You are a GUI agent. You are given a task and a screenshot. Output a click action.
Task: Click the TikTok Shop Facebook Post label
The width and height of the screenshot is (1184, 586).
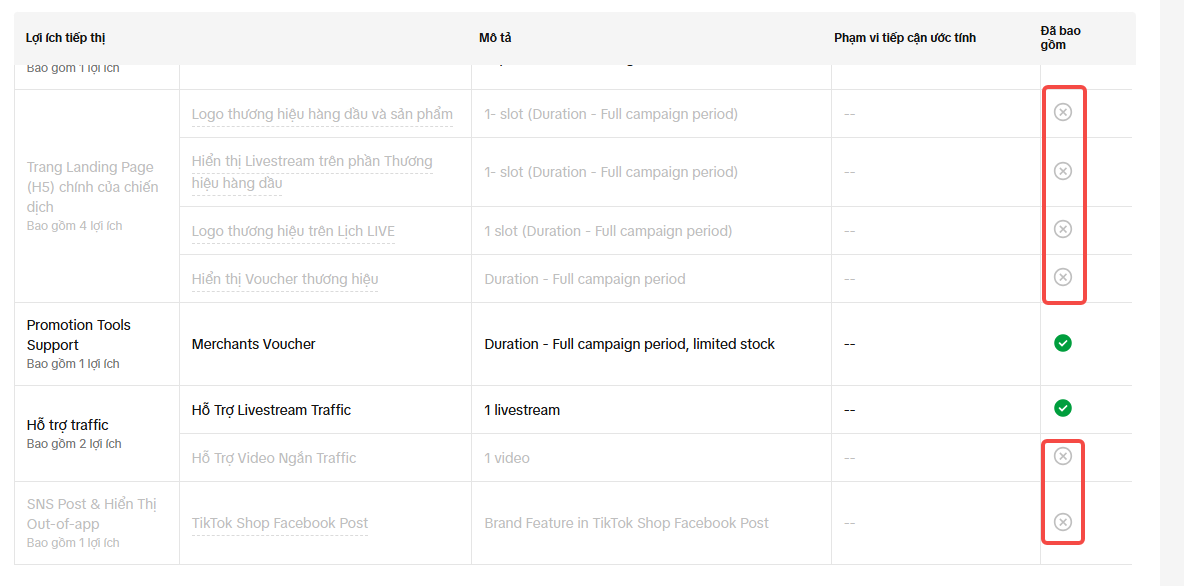[280, 523]
